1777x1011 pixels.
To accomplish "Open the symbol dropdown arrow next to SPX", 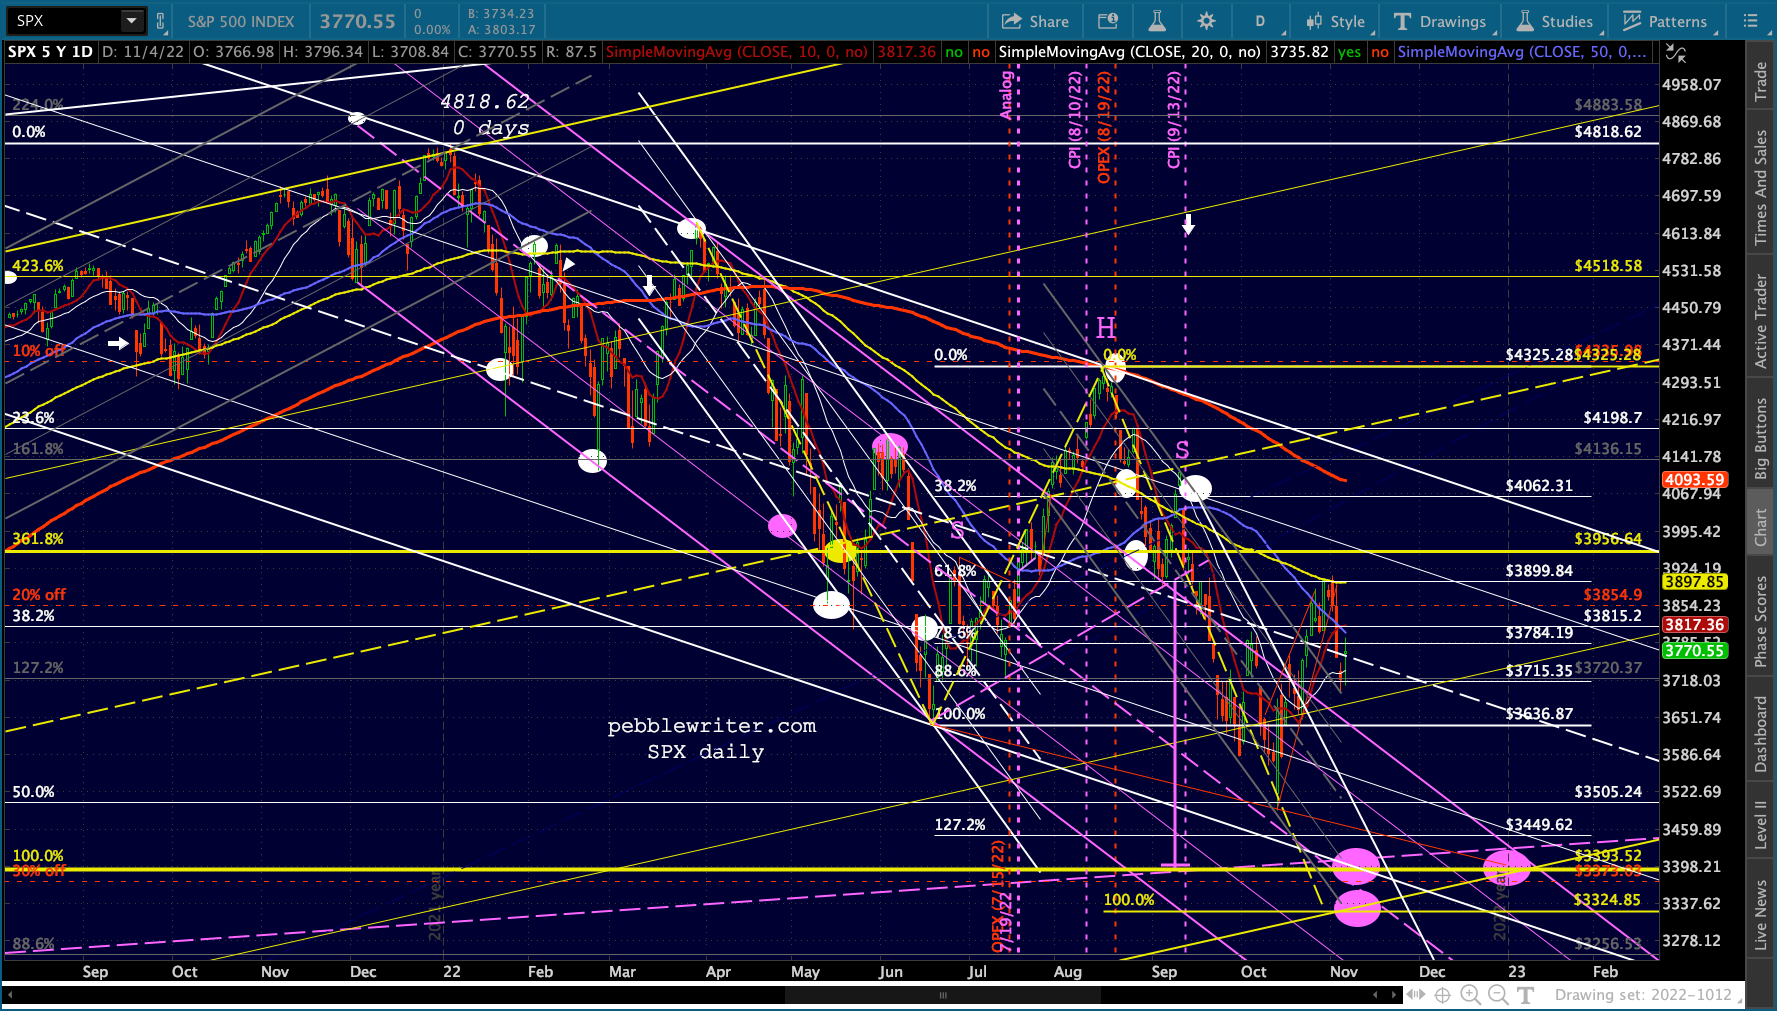I will point(132,21).
